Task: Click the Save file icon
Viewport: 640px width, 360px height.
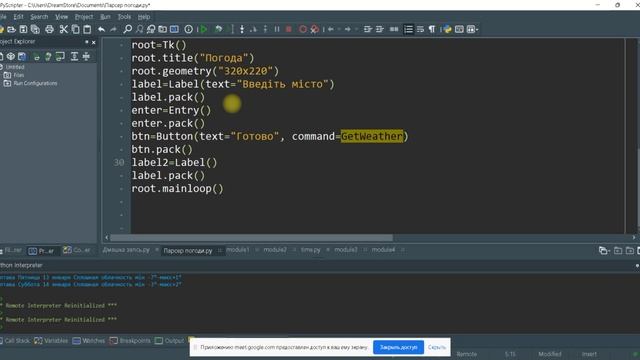Action: coord(23,29)
